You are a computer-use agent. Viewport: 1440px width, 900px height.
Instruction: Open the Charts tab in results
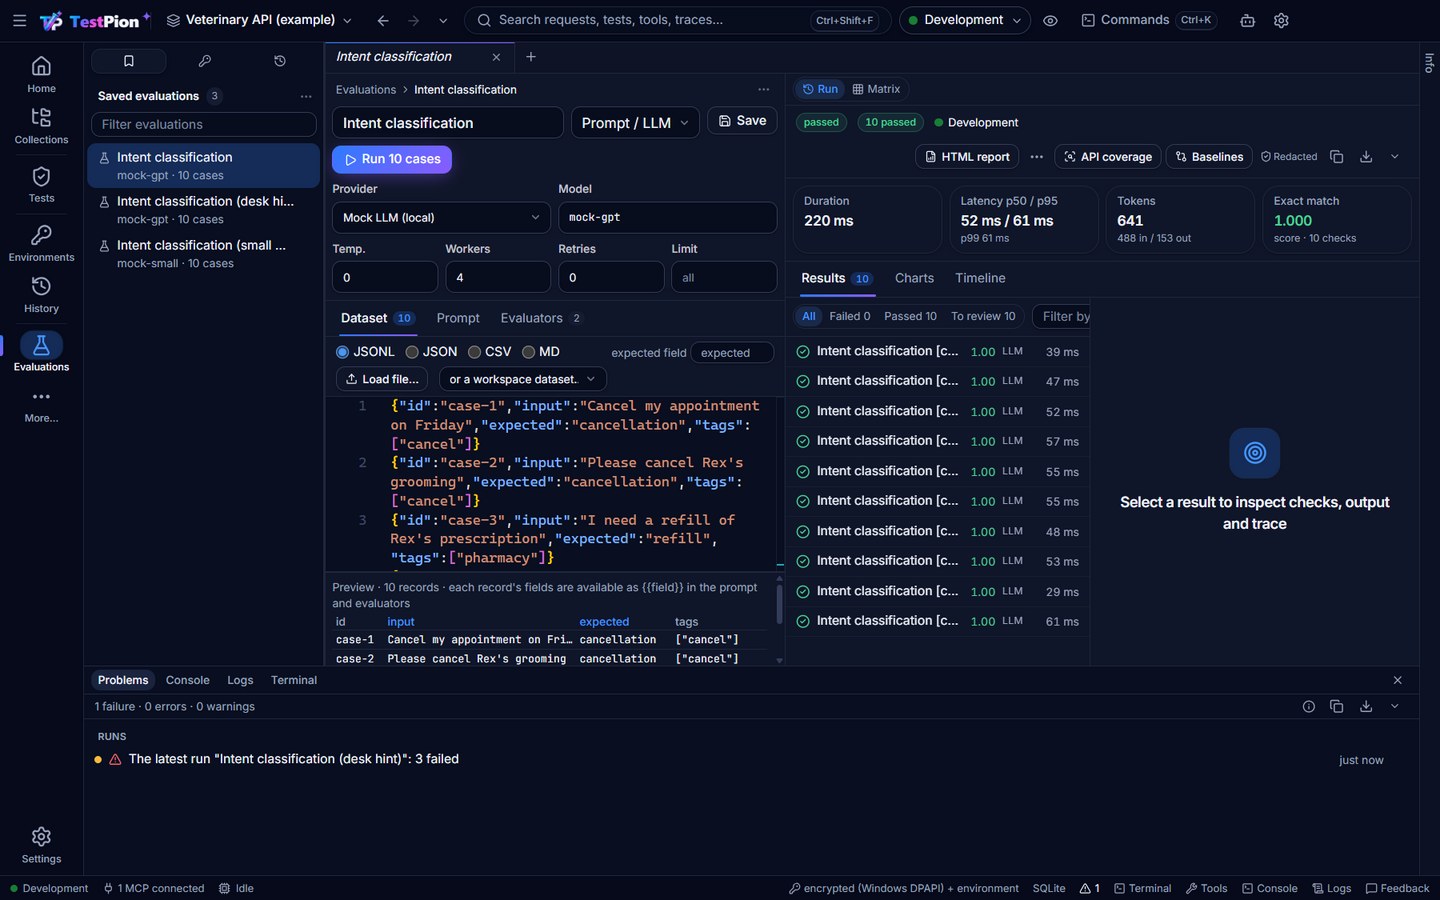click(914, 278)
